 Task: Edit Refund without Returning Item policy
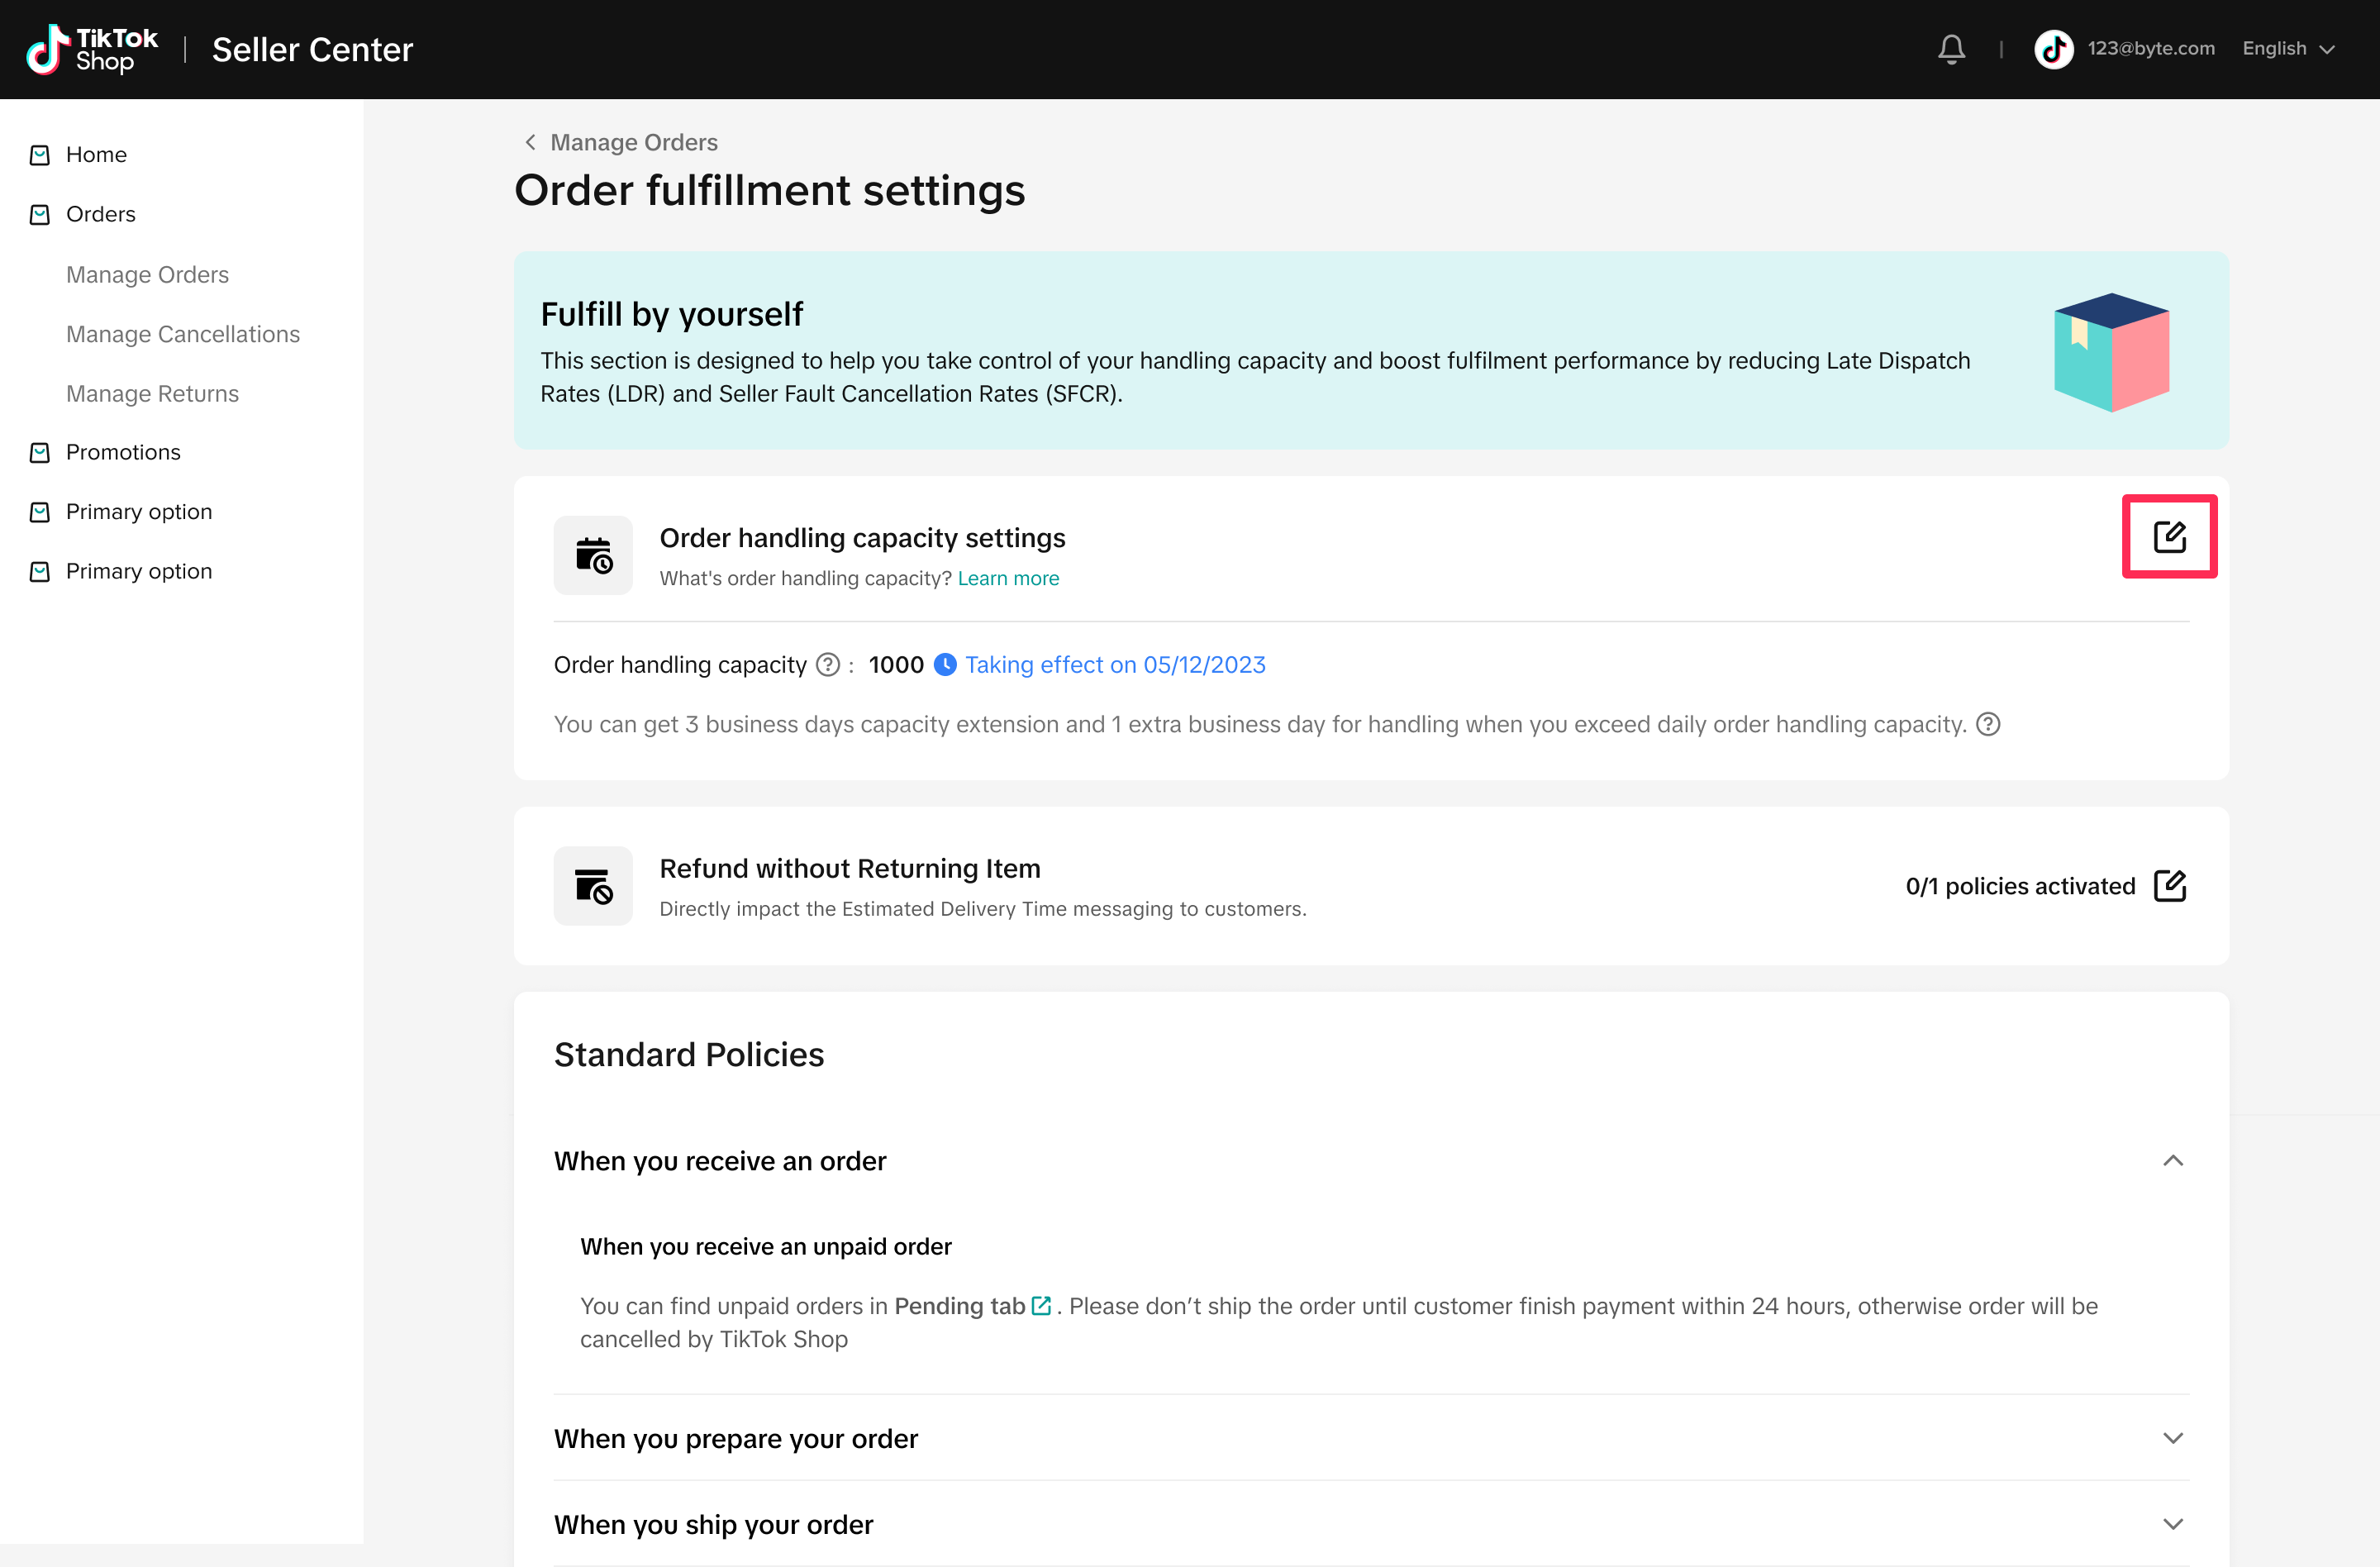(2169, 886)
